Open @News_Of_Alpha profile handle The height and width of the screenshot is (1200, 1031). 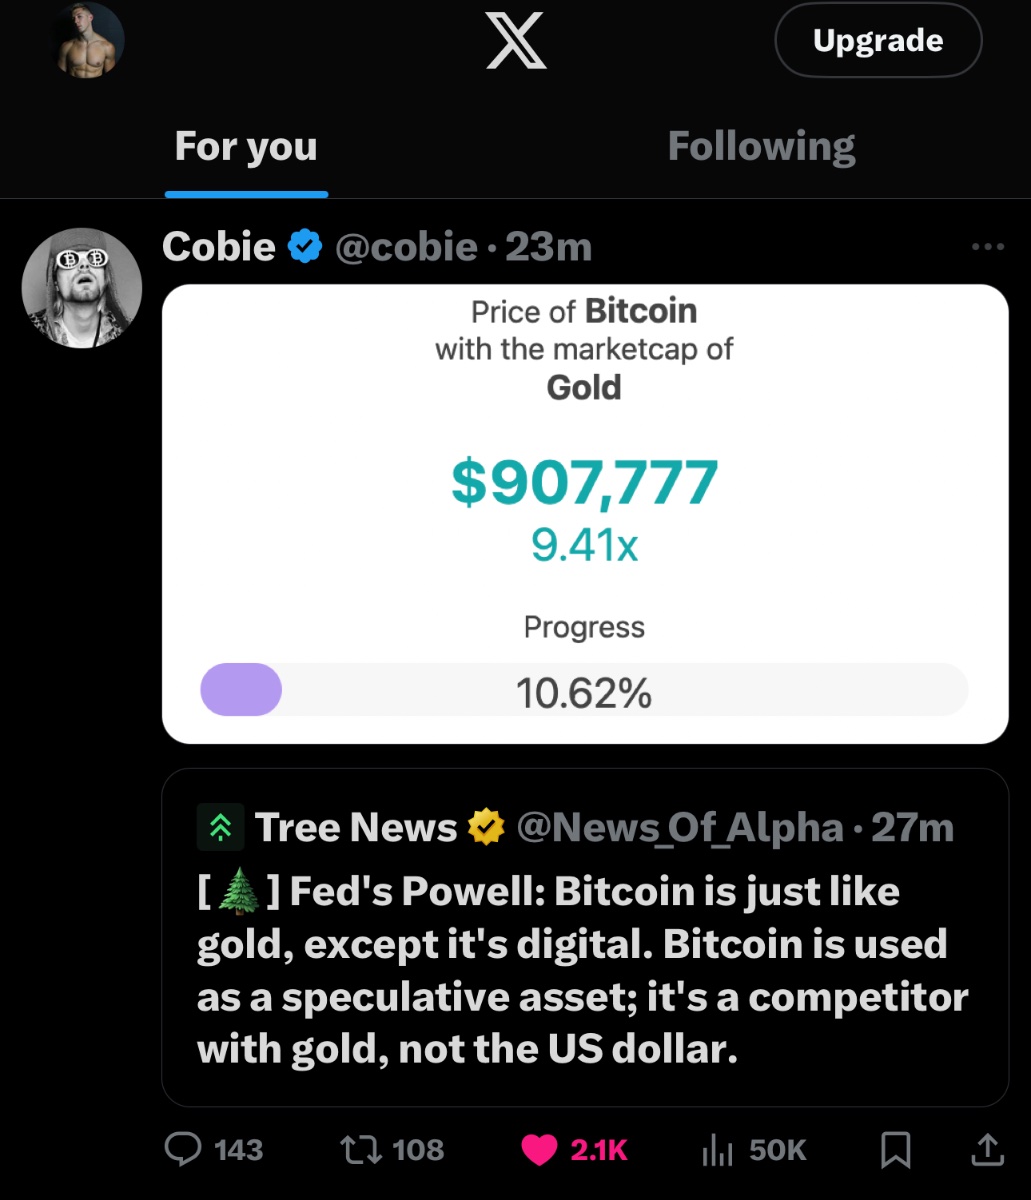[x=680, y=827]
